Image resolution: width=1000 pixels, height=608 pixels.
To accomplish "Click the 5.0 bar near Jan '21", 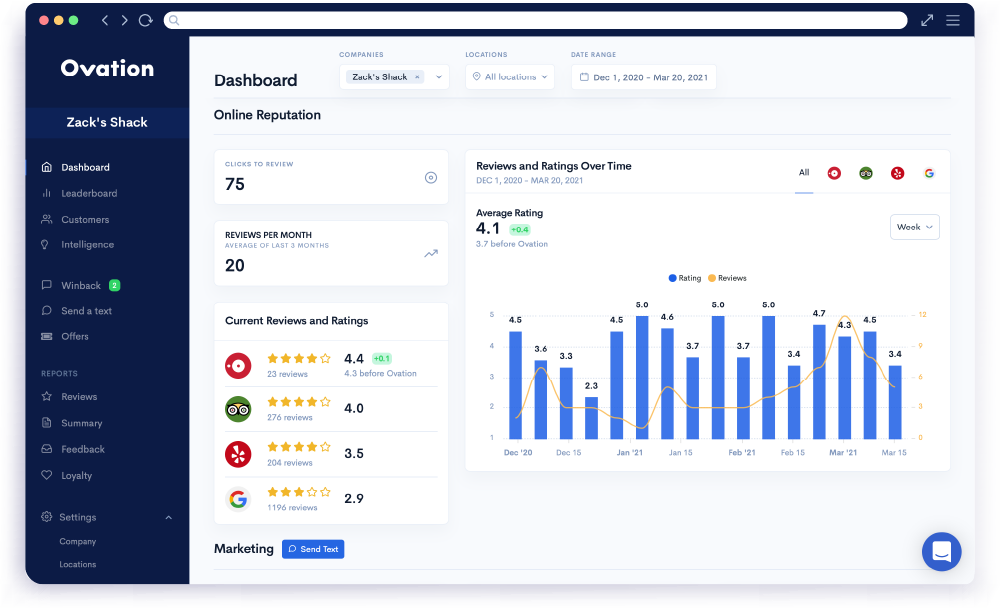I will pos(642,377).
